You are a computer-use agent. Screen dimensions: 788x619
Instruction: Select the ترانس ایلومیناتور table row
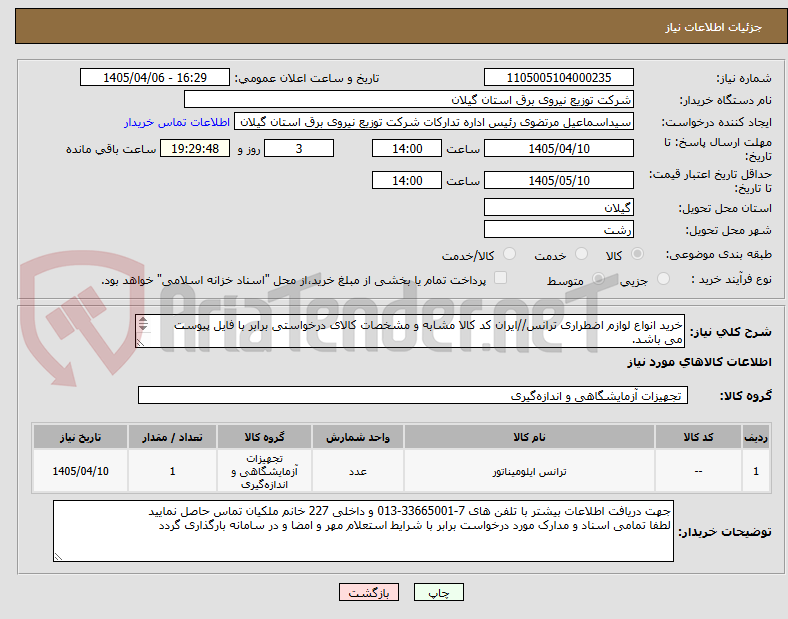tap(401, 471)
